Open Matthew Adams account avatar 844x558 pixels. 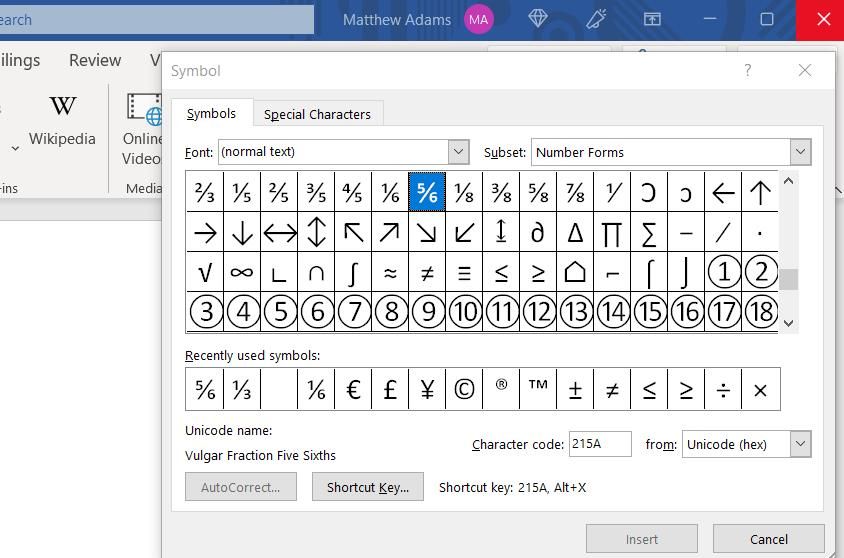click(479, 20)
